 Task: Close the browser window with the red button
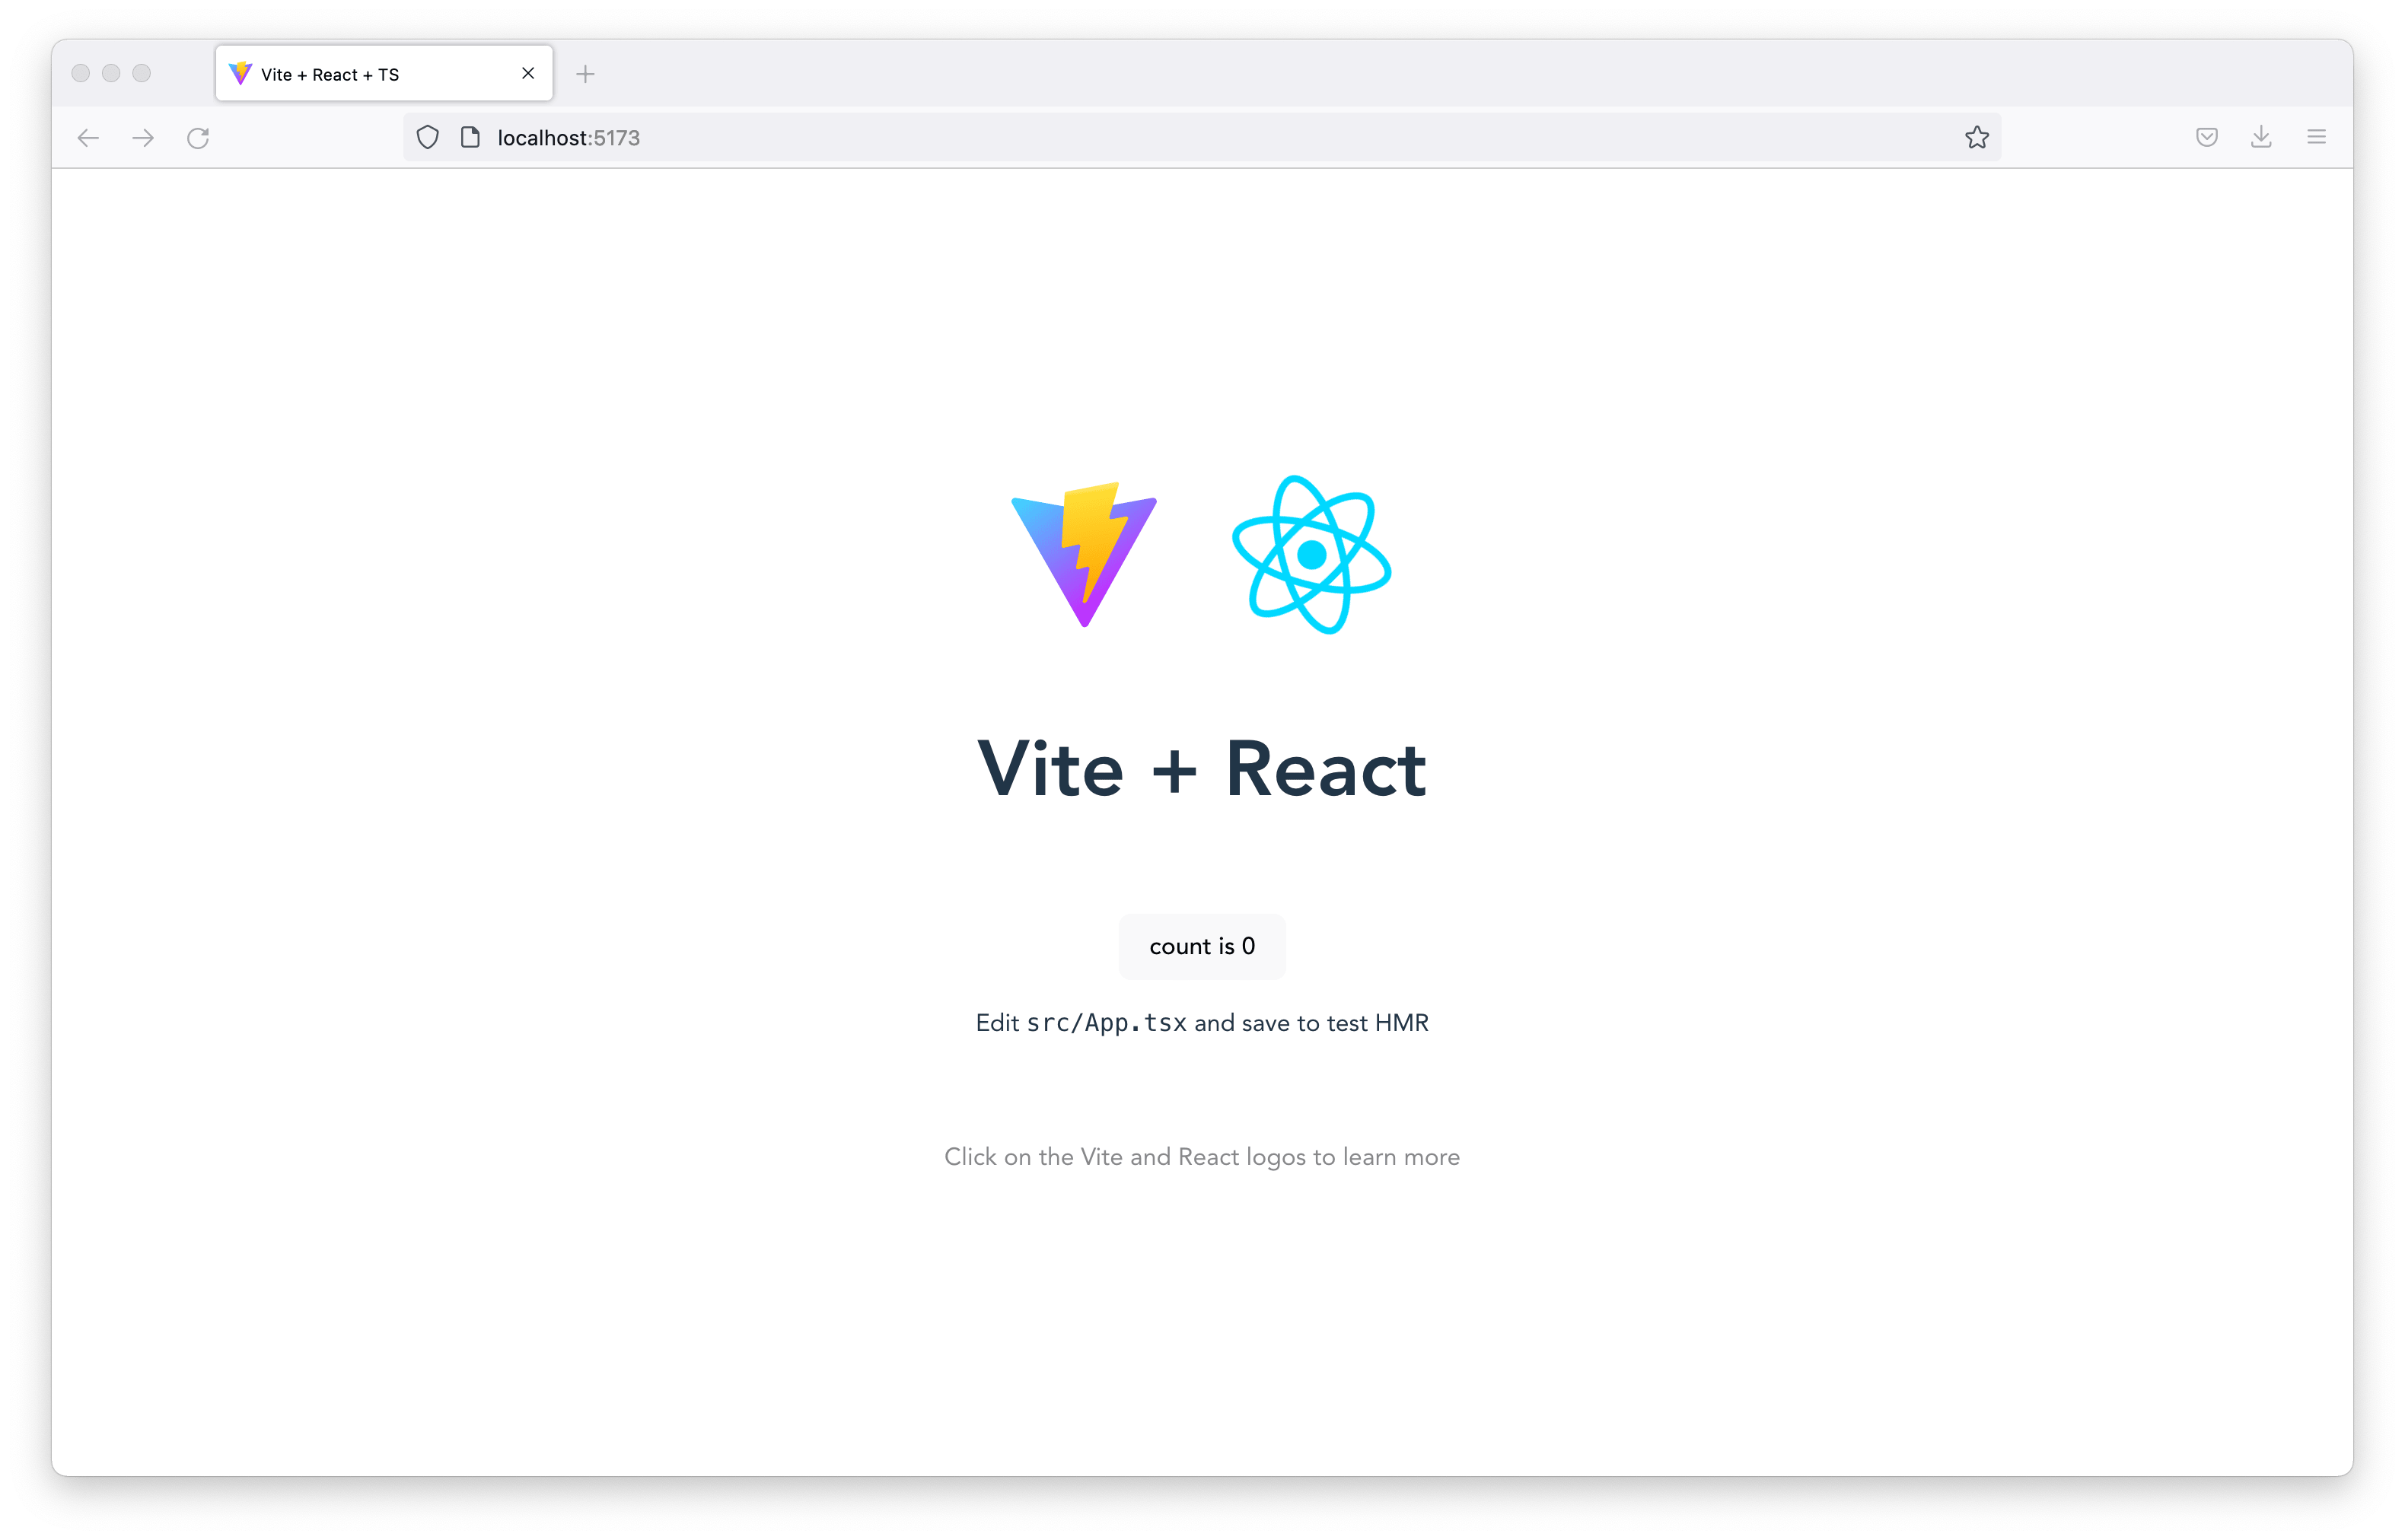(81, 73)
